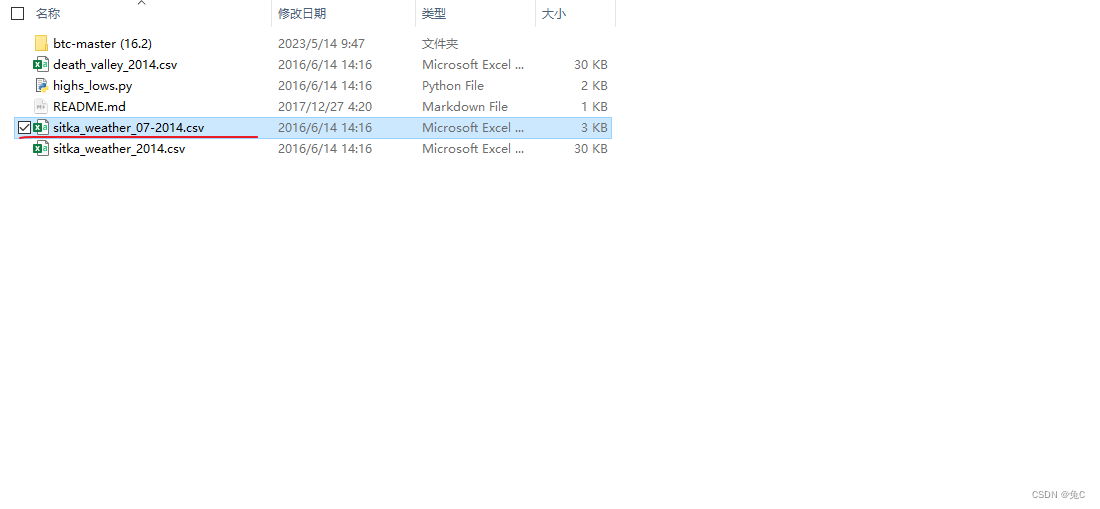Sort files by the 名称 column header
1100x509 pixels.
point(48,13)
